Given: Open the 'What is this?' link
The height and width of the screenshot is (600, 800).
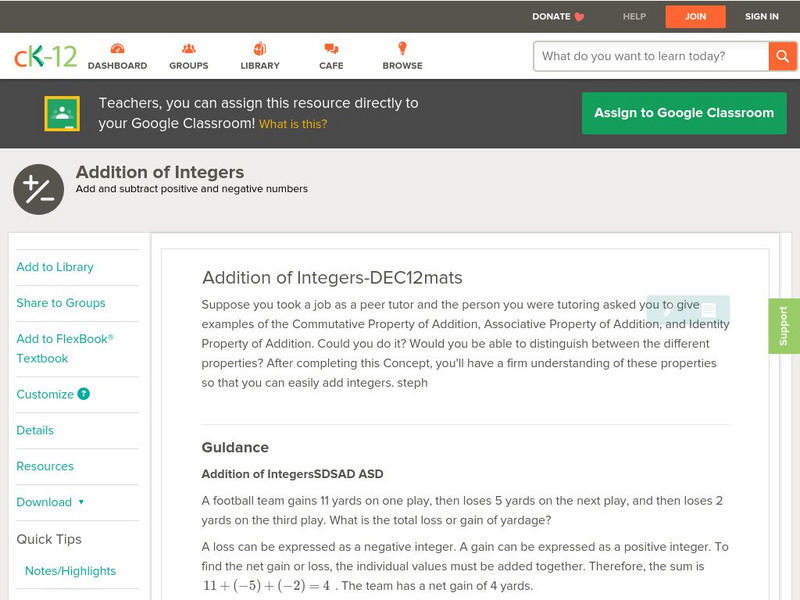Looking at the screenshot, I should pyautogui.click(x=293, y=124).
